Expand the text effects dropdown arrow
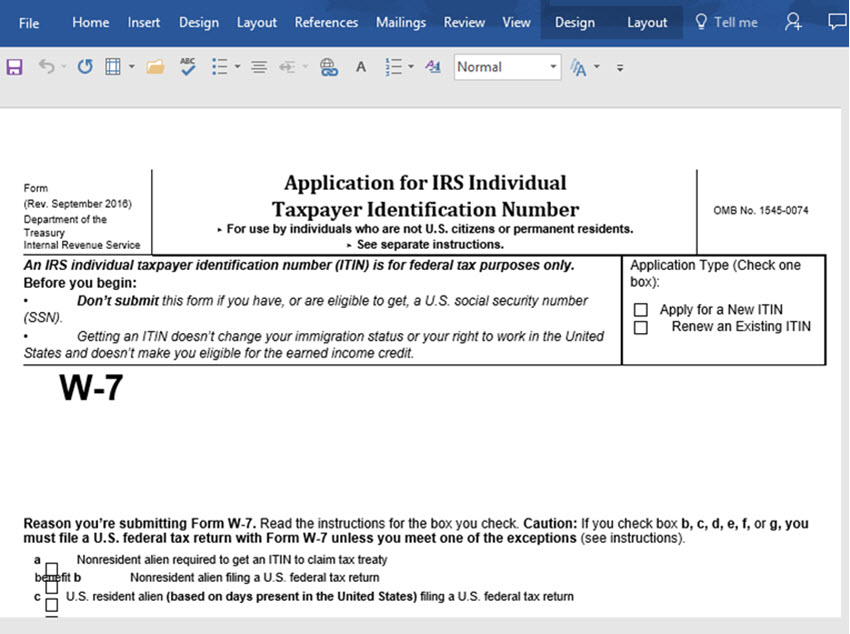 597,67
